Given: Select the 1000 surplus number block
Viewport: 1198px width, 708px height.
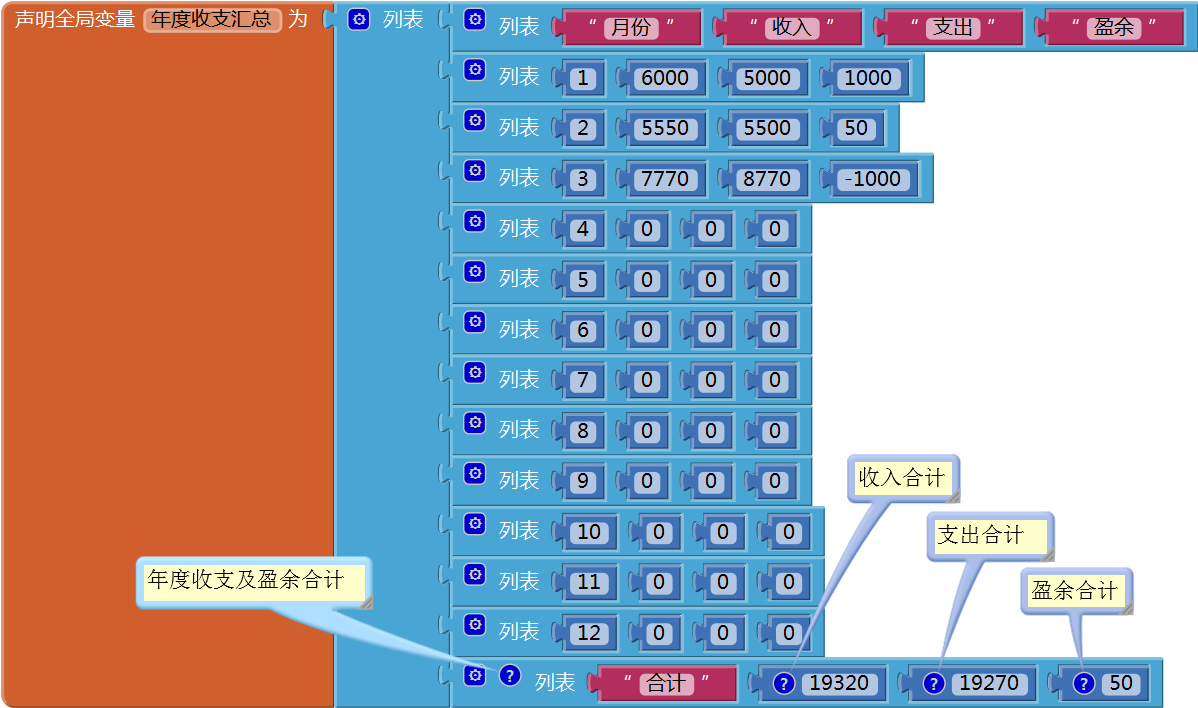Looking at the screenshot, I should (x=867, y=78).
